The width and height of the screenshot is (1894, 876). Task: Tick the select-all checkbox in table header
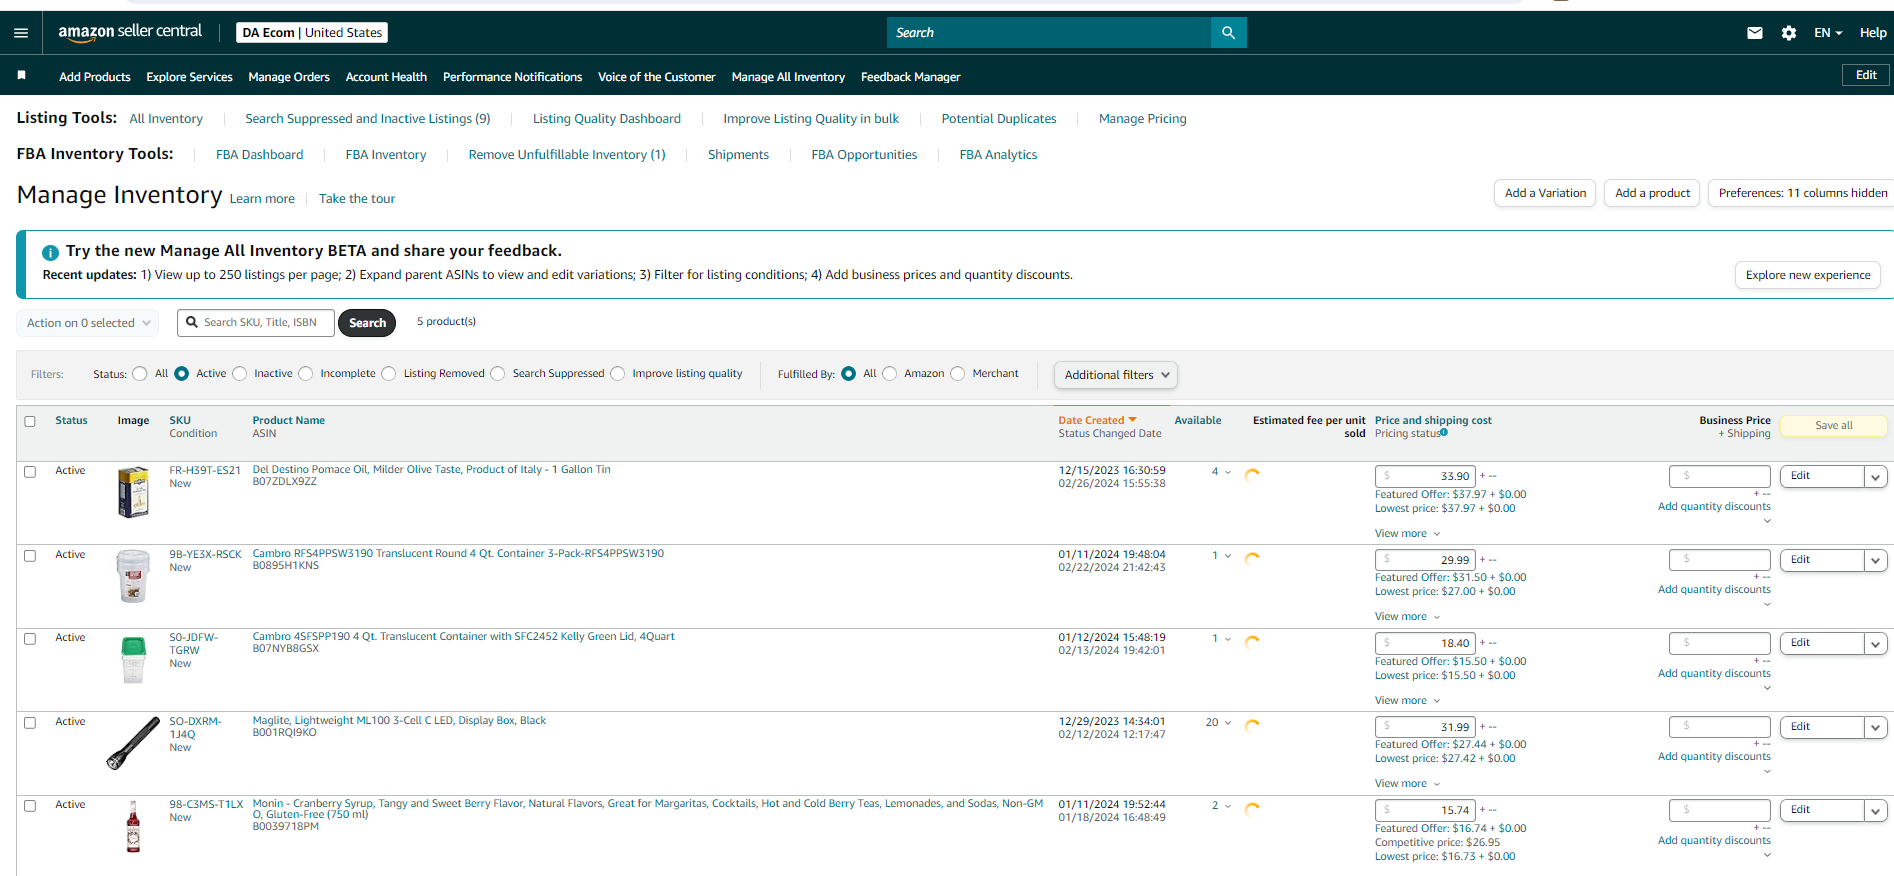tap(30, 421)
